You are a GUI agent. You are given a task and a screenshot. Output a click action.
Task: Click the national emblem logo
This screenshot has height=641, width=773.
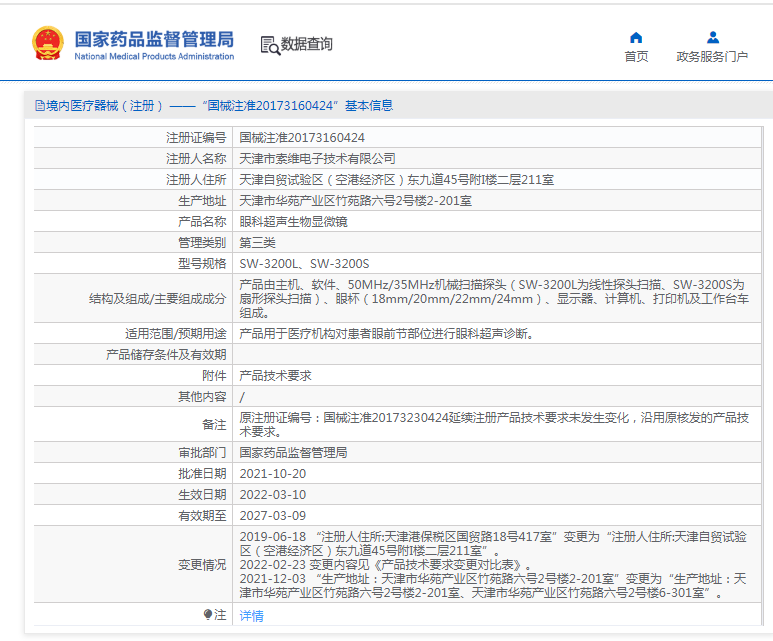point(48,44)
